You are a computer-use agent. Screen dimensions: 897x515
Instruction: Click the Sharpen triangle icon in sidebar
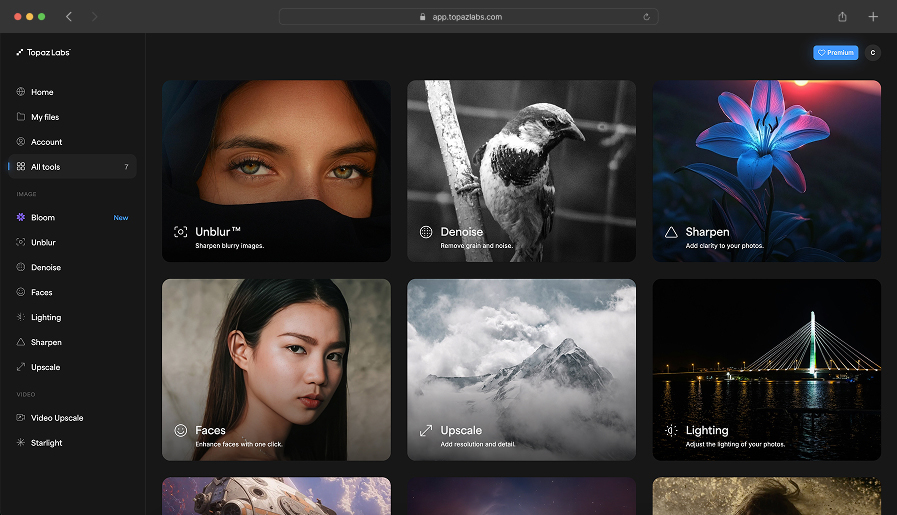click(21, 342)
